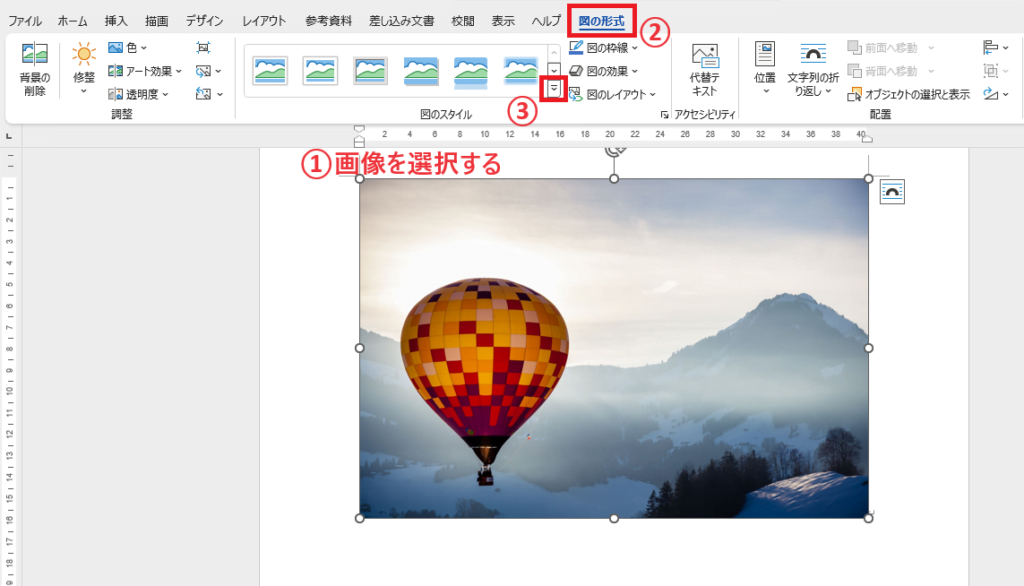Screen dimensions: 1024x586
Task: Apply the sixth picture style thumbnail
Action: [x=520, y=71]
